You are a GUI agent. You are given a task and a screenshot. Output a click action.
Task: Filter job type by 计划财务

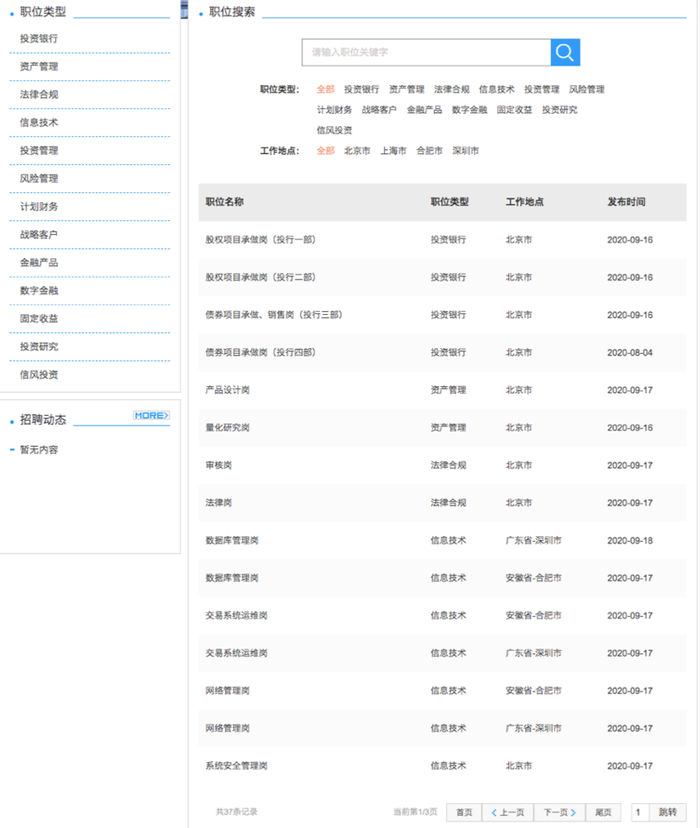(334, 110)
